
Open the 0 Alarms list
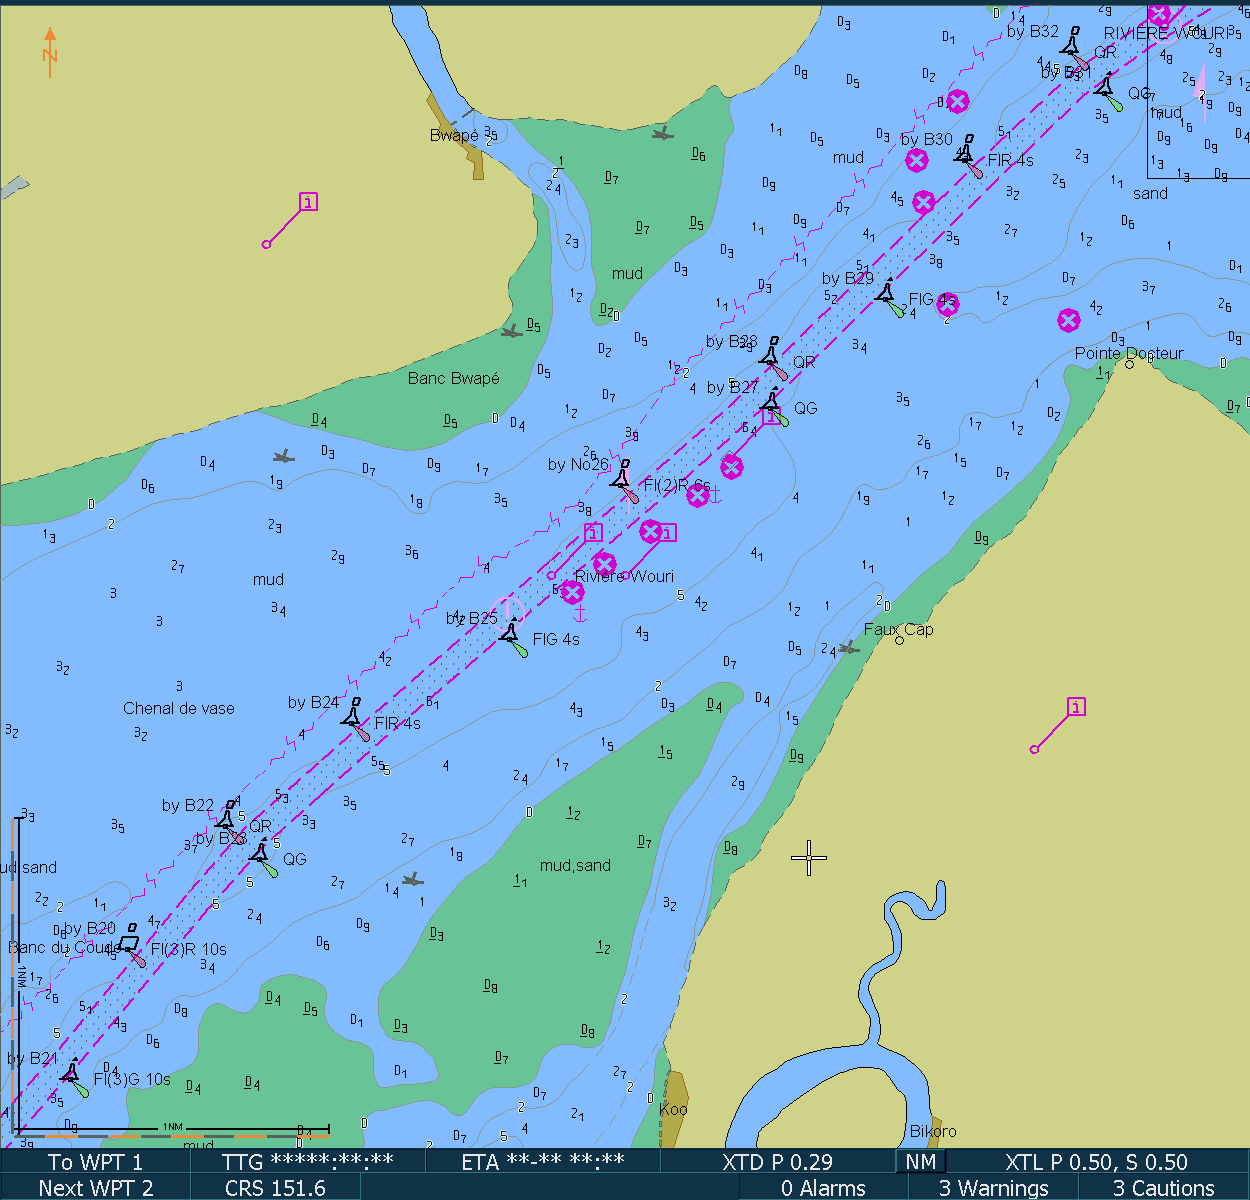(x=823, y=1188)
